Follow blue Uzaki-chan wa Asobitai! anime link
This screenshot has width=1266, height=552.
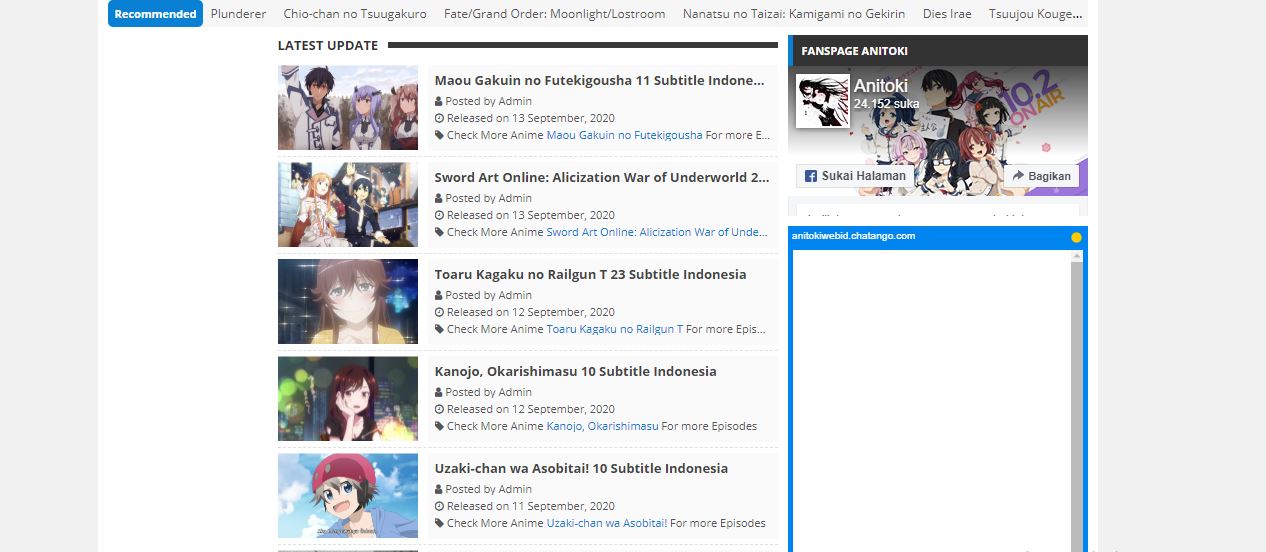tap(606, 523)
